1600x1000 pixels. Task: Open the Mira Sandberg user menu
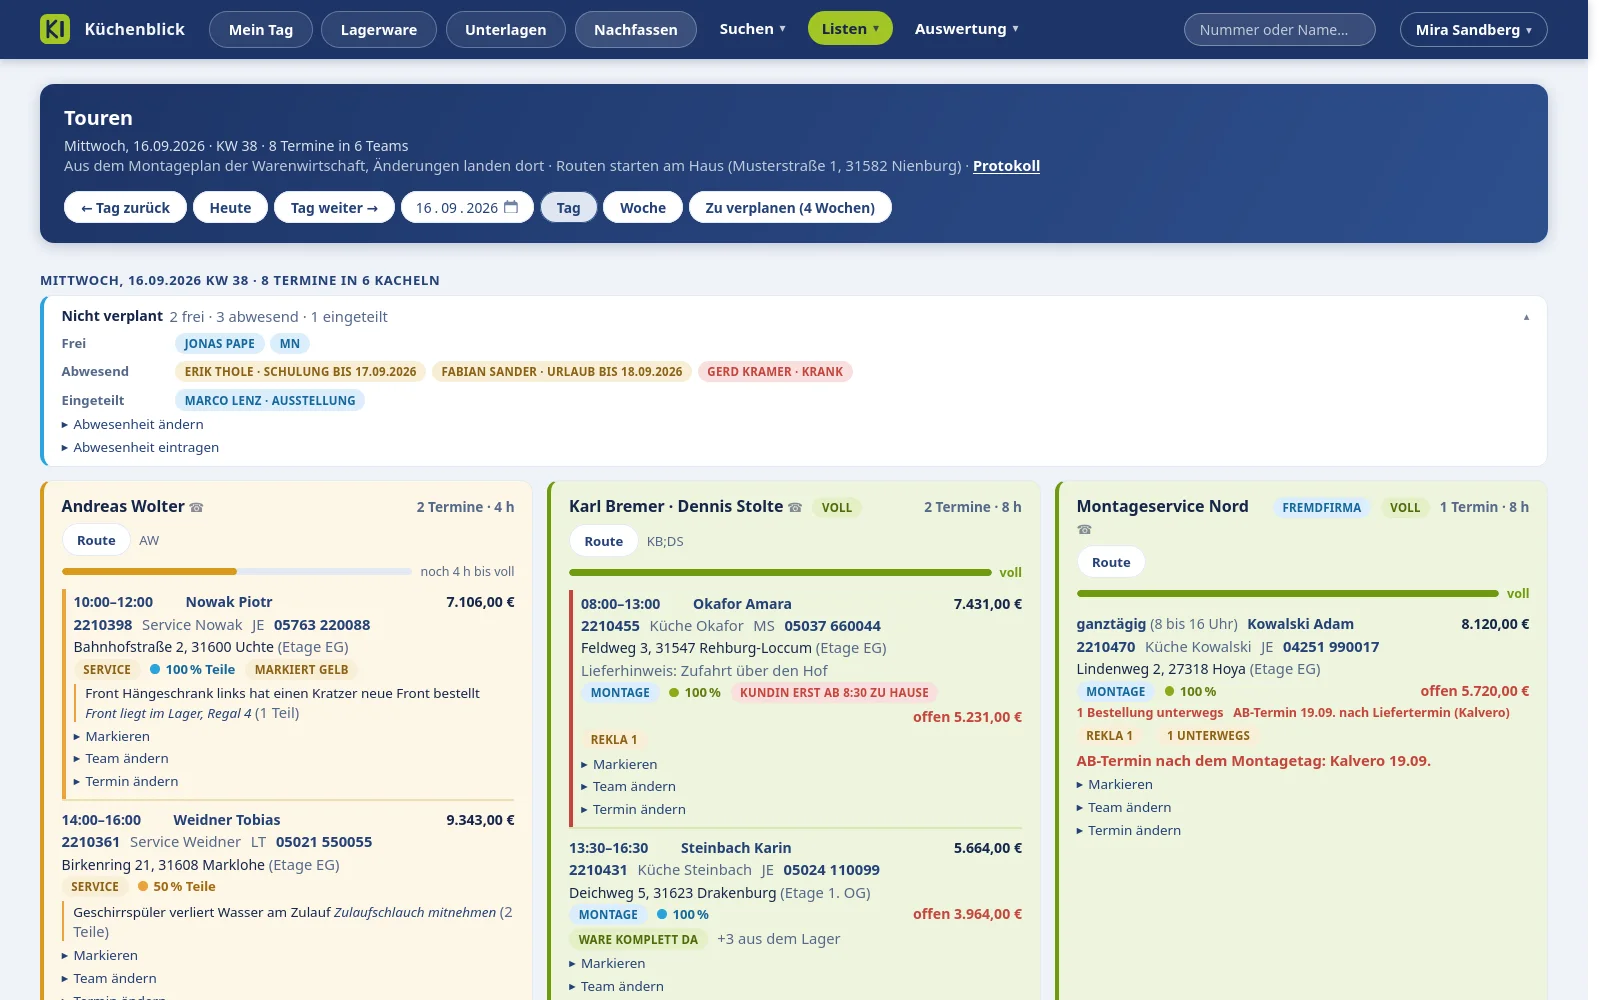pos(1474,29)
